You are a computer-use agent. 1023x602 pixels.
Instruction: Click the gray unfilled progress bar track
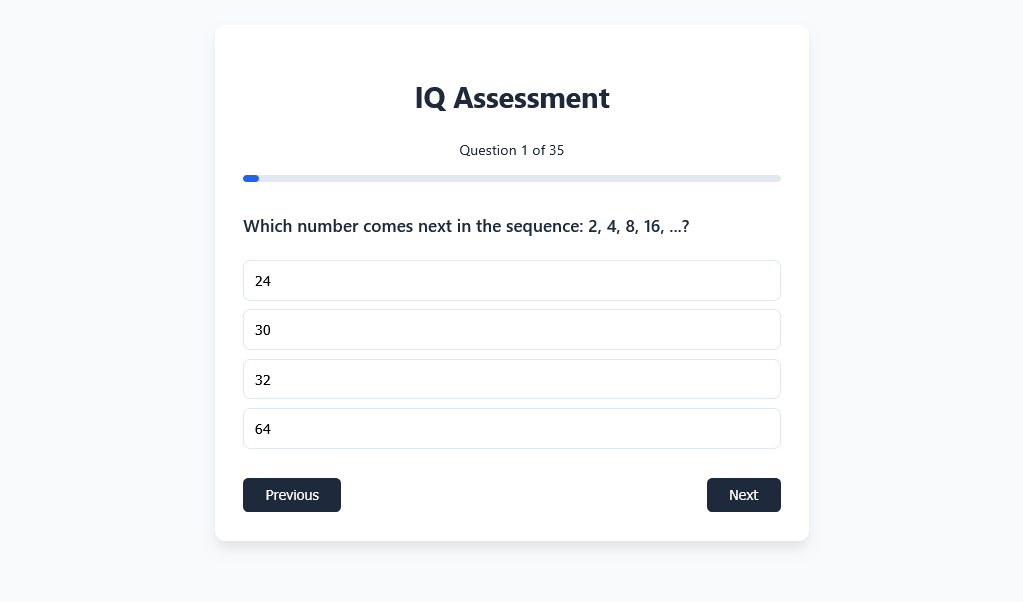520,178
